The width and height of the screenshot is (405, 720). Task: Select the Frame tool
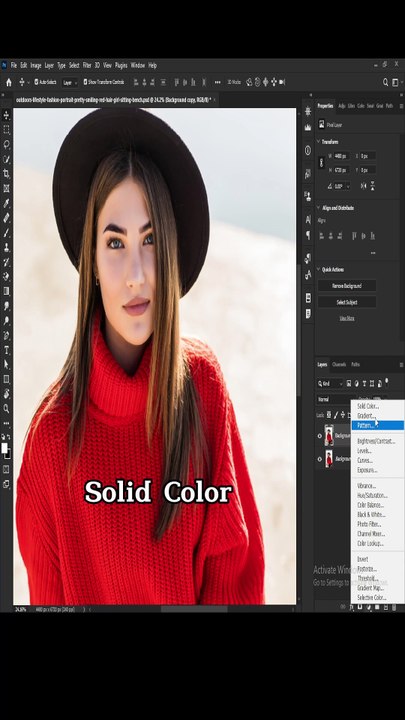click(6, 188)
